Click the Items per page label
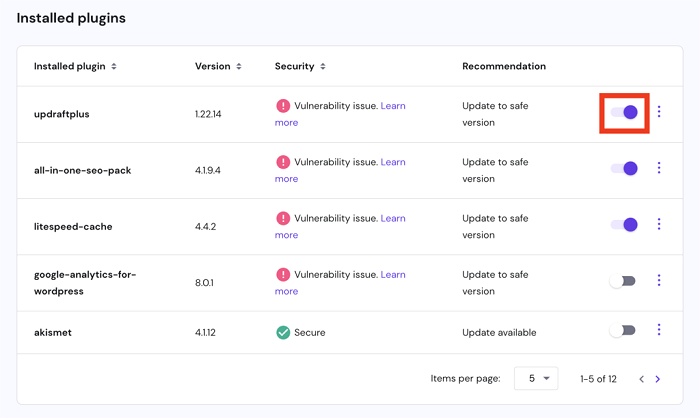This screenshot has height=418, width=700. [x=465, y=378]
